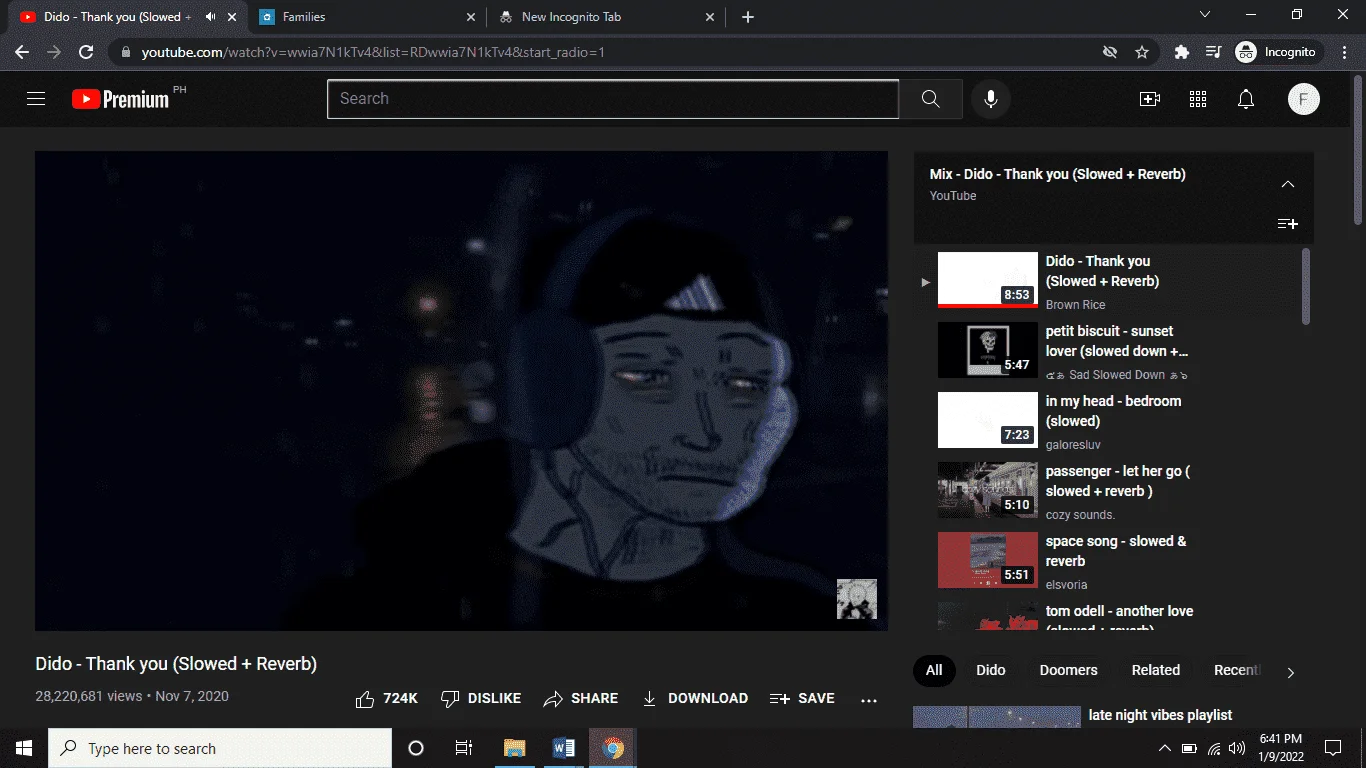This screenshot has height=768, width=1366.
Task: Download the video
Action: [695, 699]
